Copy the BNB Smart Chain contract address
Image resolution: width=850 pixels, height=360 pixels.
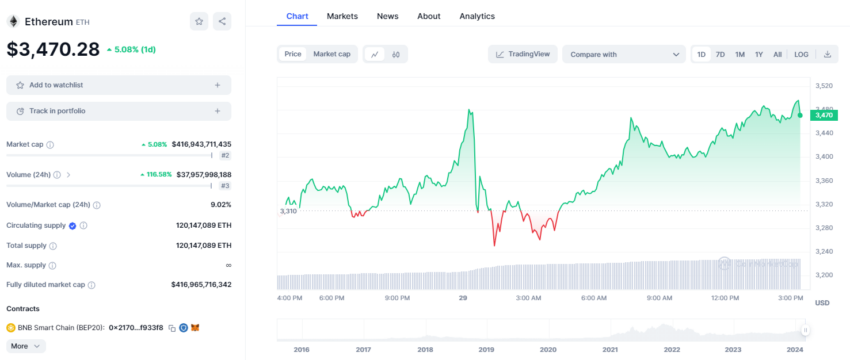[x=172, y=328]
